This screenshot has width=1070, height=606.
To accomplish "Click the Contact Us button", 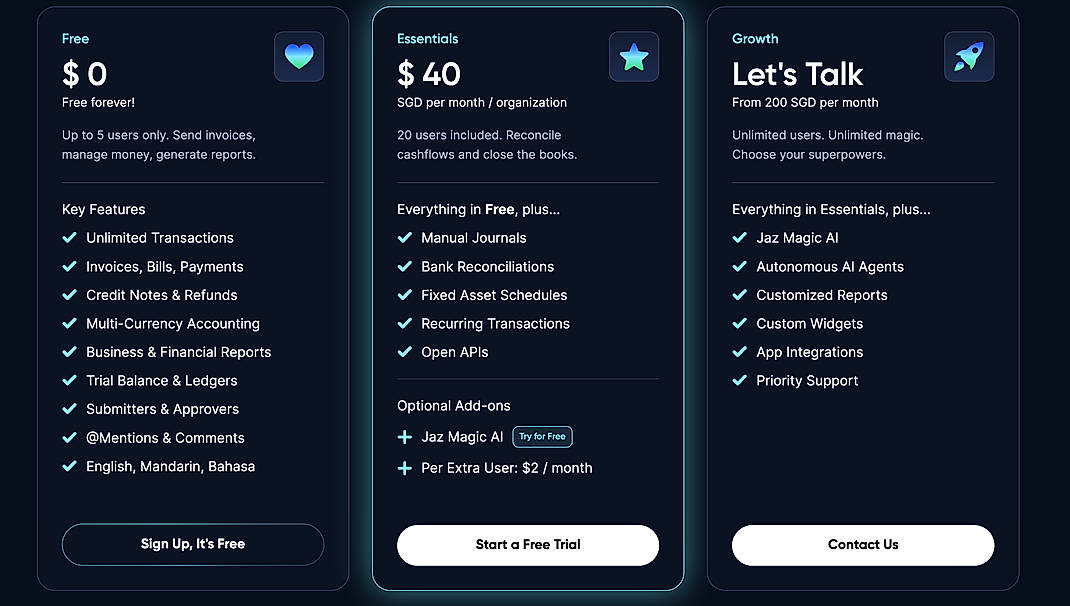I will (862, 545).
